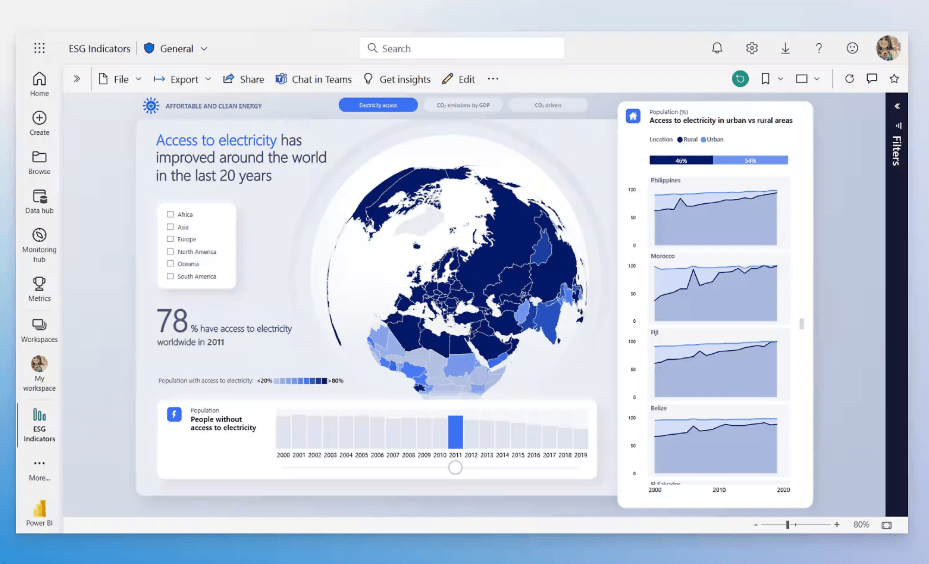Select the highlighted 2011 bar

point(455,432)
